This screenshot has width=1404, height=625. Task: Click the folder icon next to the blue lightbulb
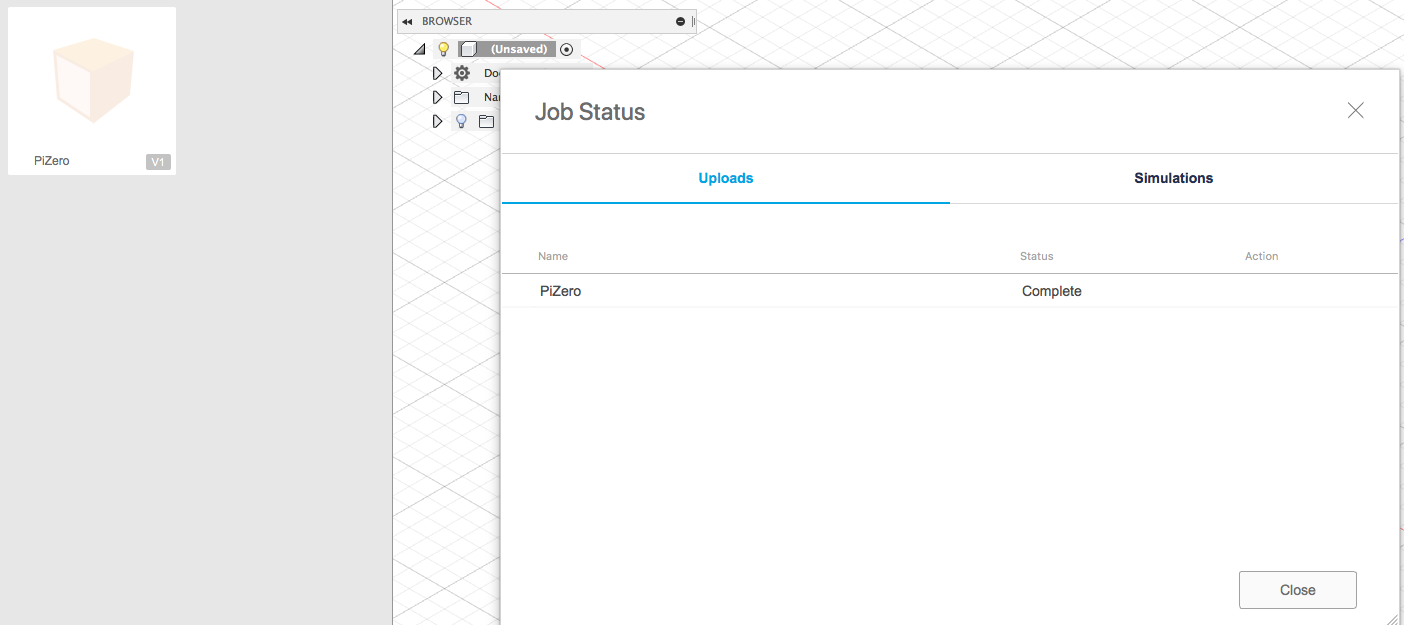click(486, 121)
